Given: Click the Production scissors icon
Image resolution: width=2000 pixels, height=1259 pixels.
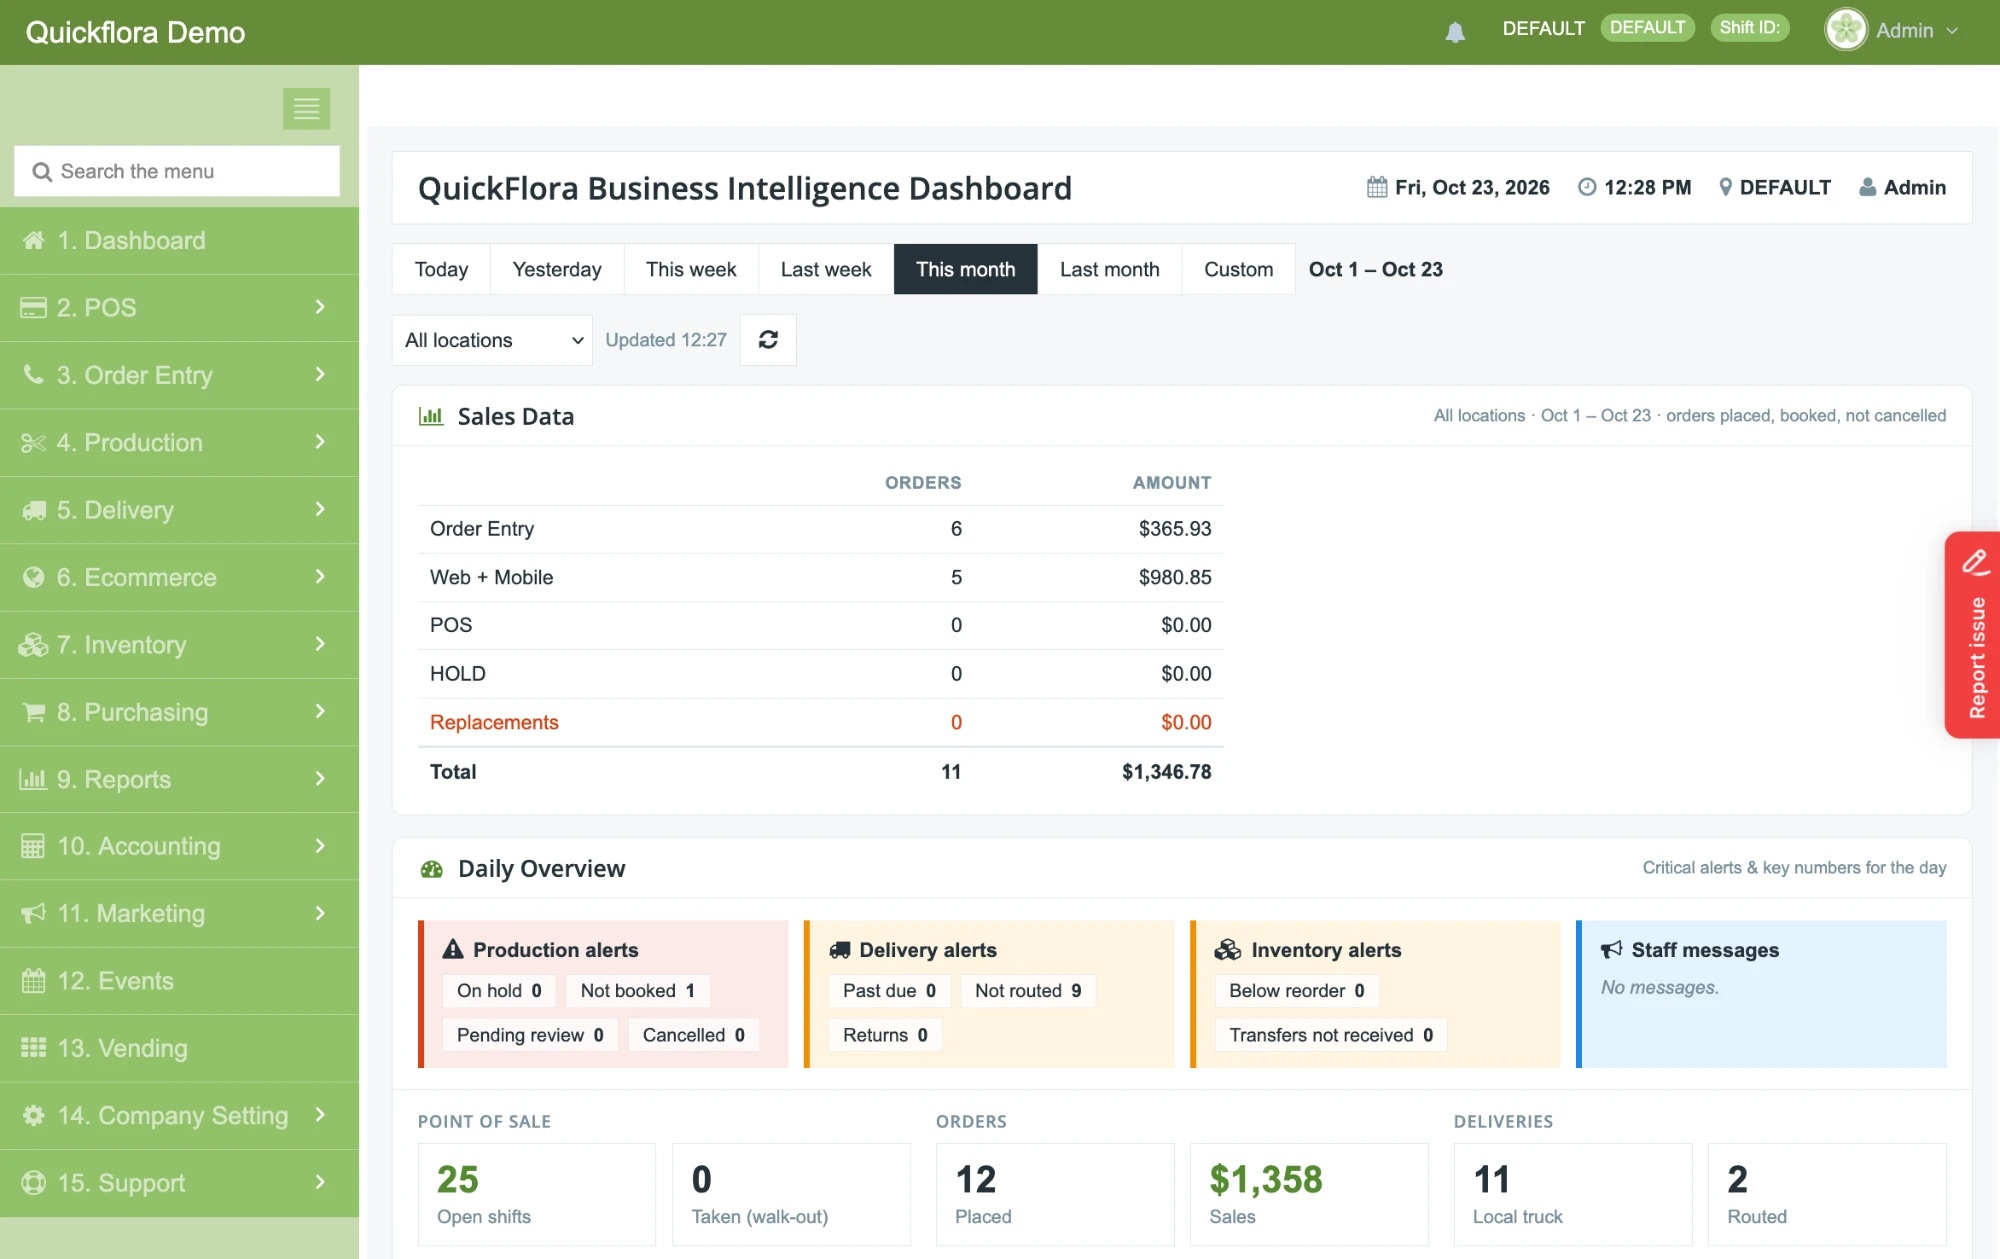Looking at the screenshot, I should click(x=34, y=442).
